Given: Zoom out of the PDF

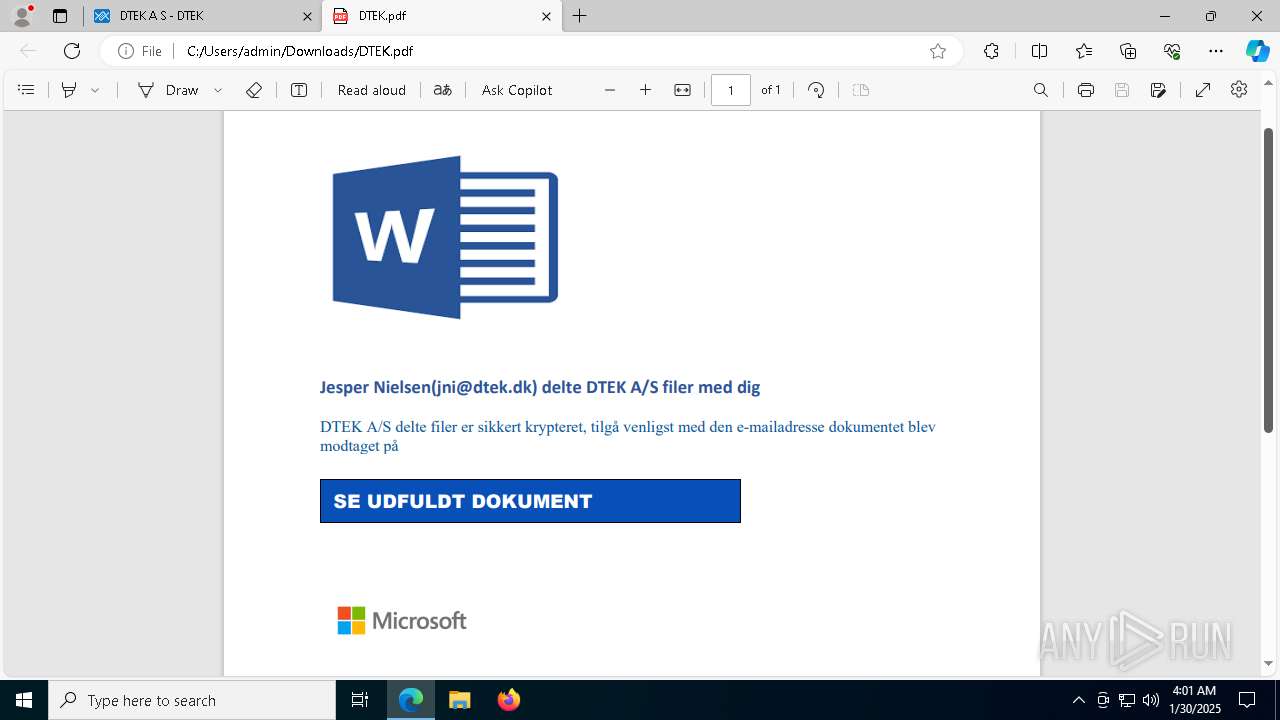Looking at the screenshot, I should pos(610,90).
